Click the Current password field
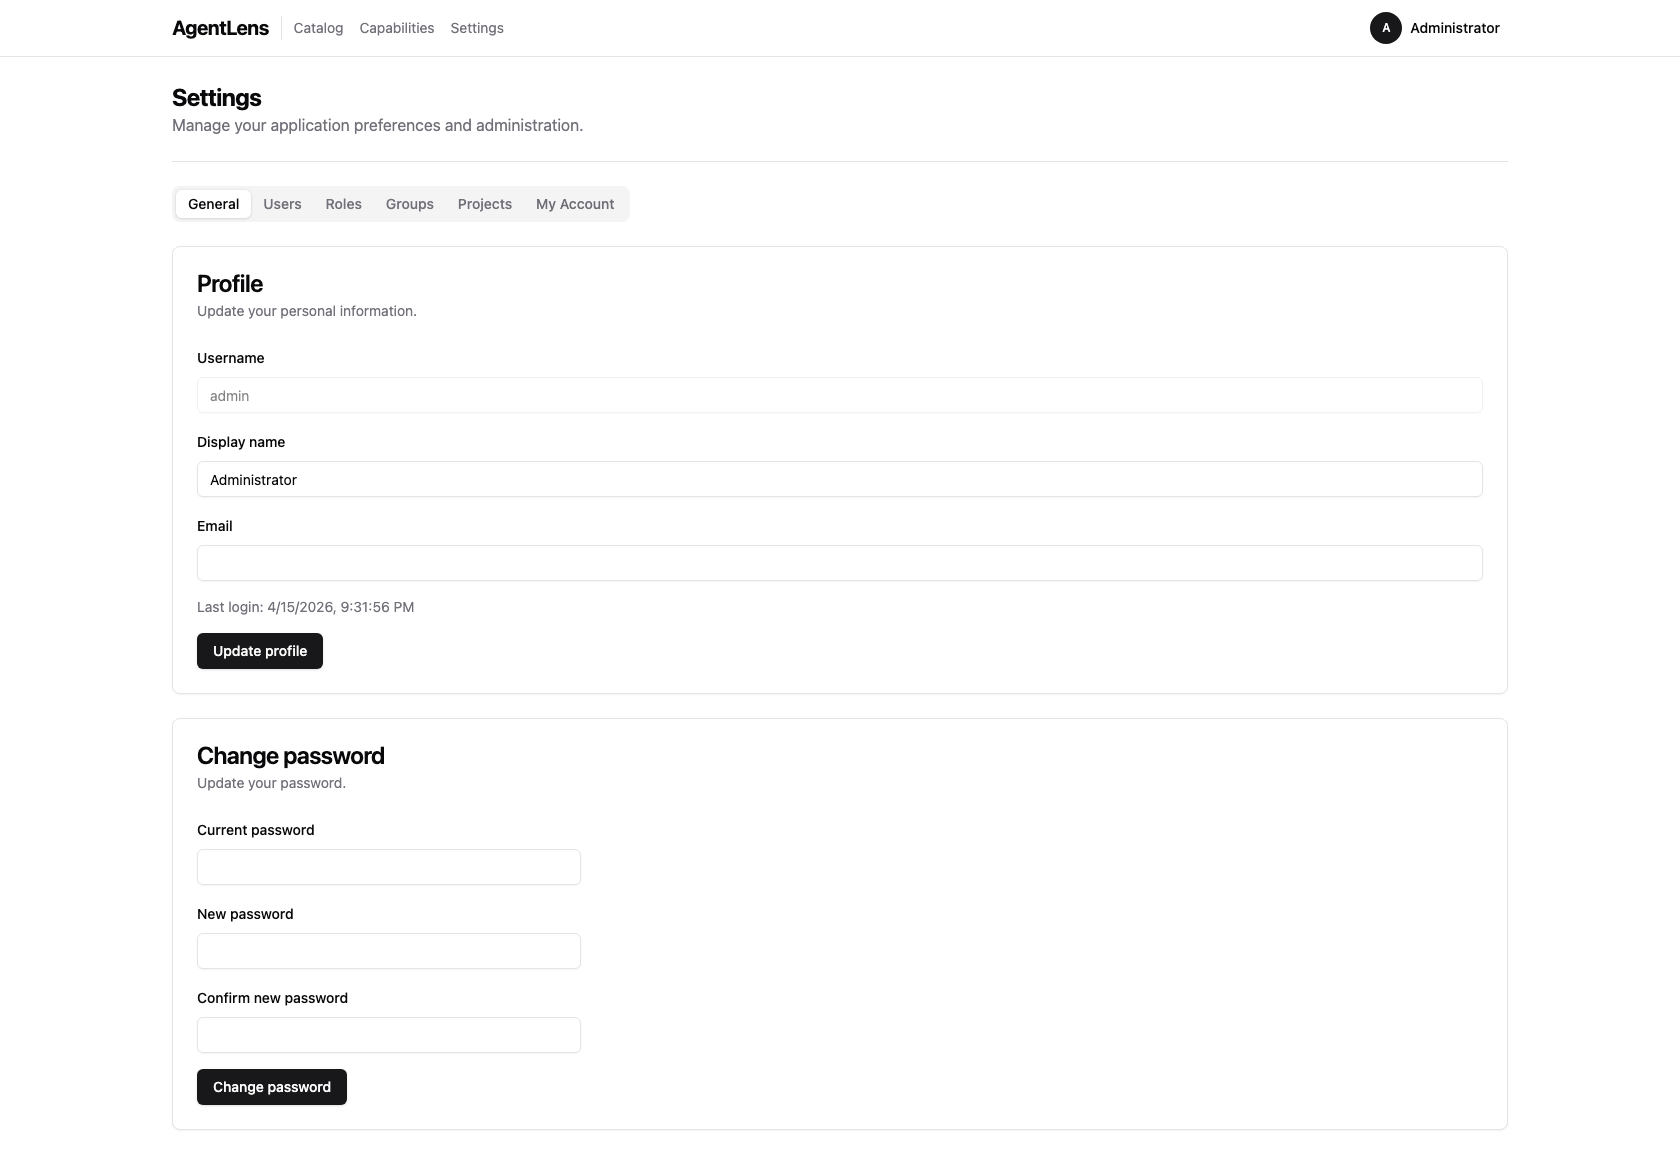Screen dimensions: 1680x1154 [x=388, y=867]
